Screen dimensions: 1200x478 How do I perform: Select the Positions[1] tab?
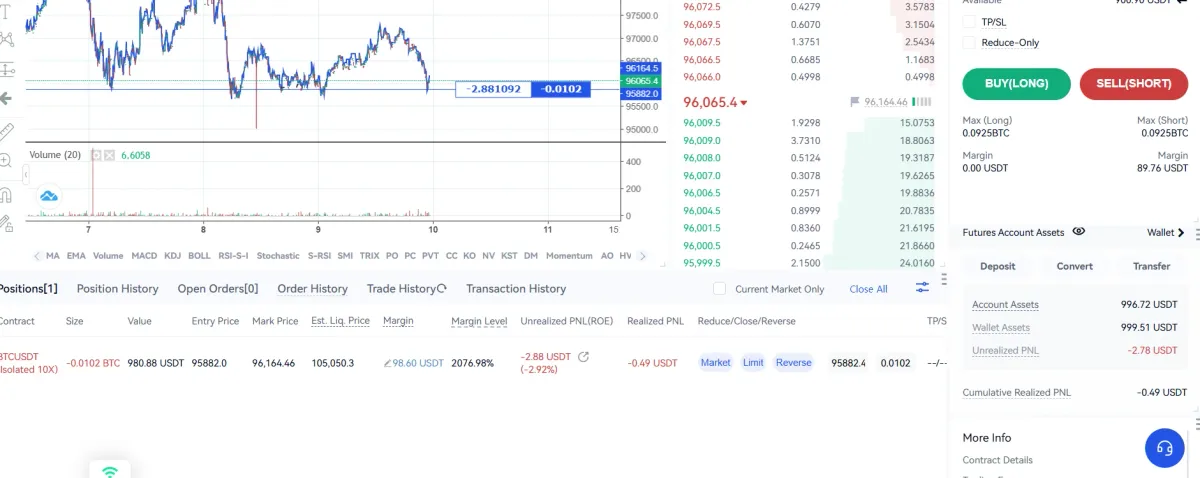point(28,288)
